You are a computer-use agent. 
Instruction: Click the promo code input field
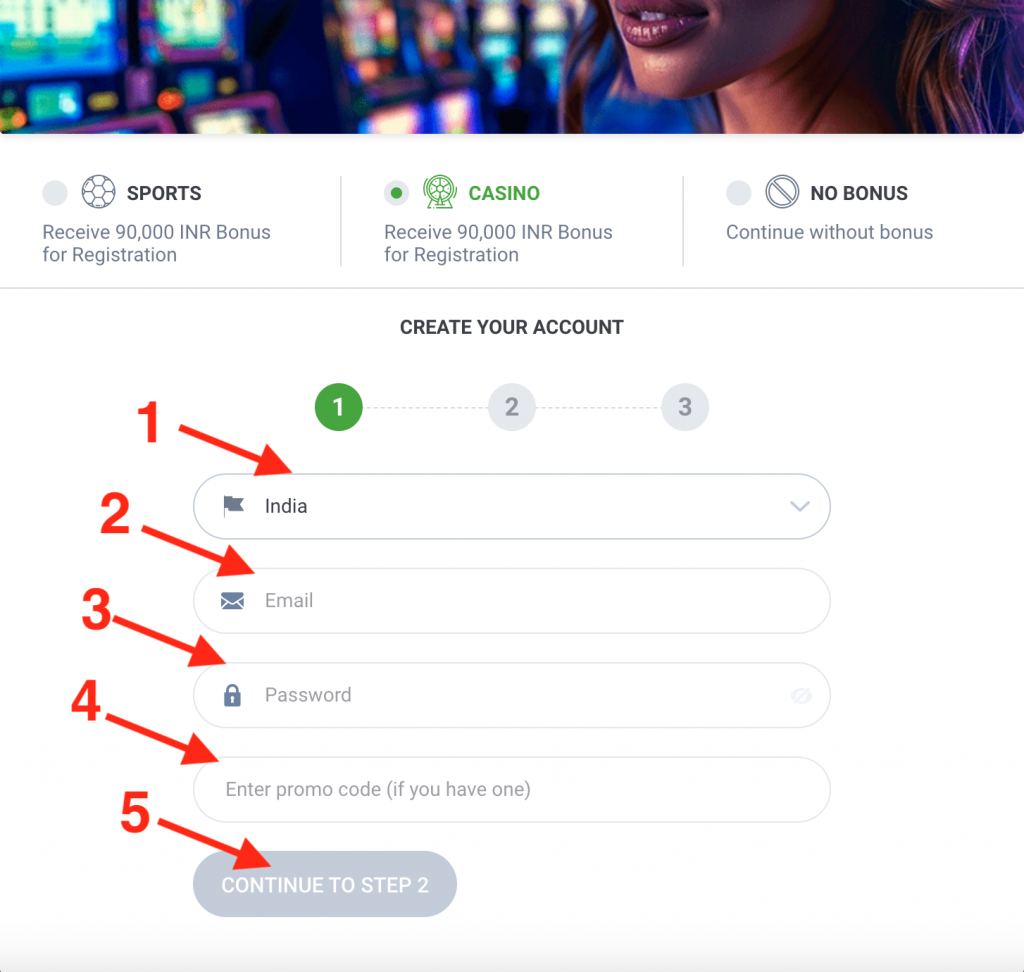click(x=512, y=790)
